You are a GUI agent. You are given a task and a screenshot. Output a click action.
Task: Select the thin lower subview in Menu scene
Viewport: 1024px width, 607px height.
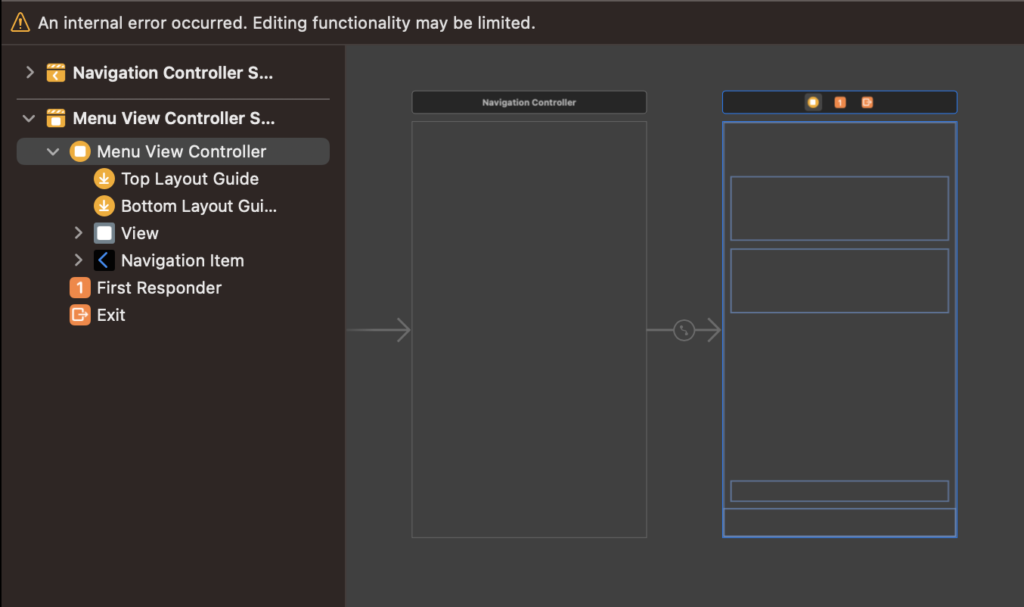[x=839, y=491]
